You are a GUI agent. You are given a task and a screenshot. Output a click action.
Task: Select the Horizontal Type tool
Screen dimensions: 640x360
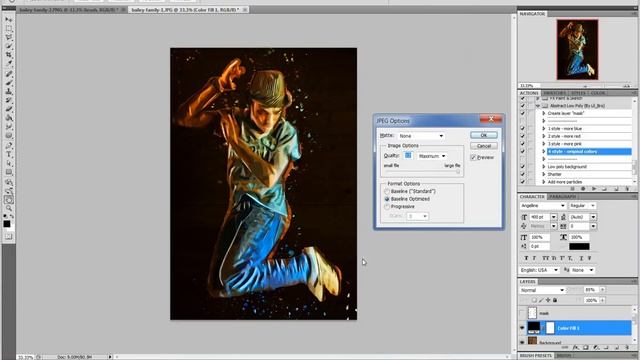[x=9, y=154]
